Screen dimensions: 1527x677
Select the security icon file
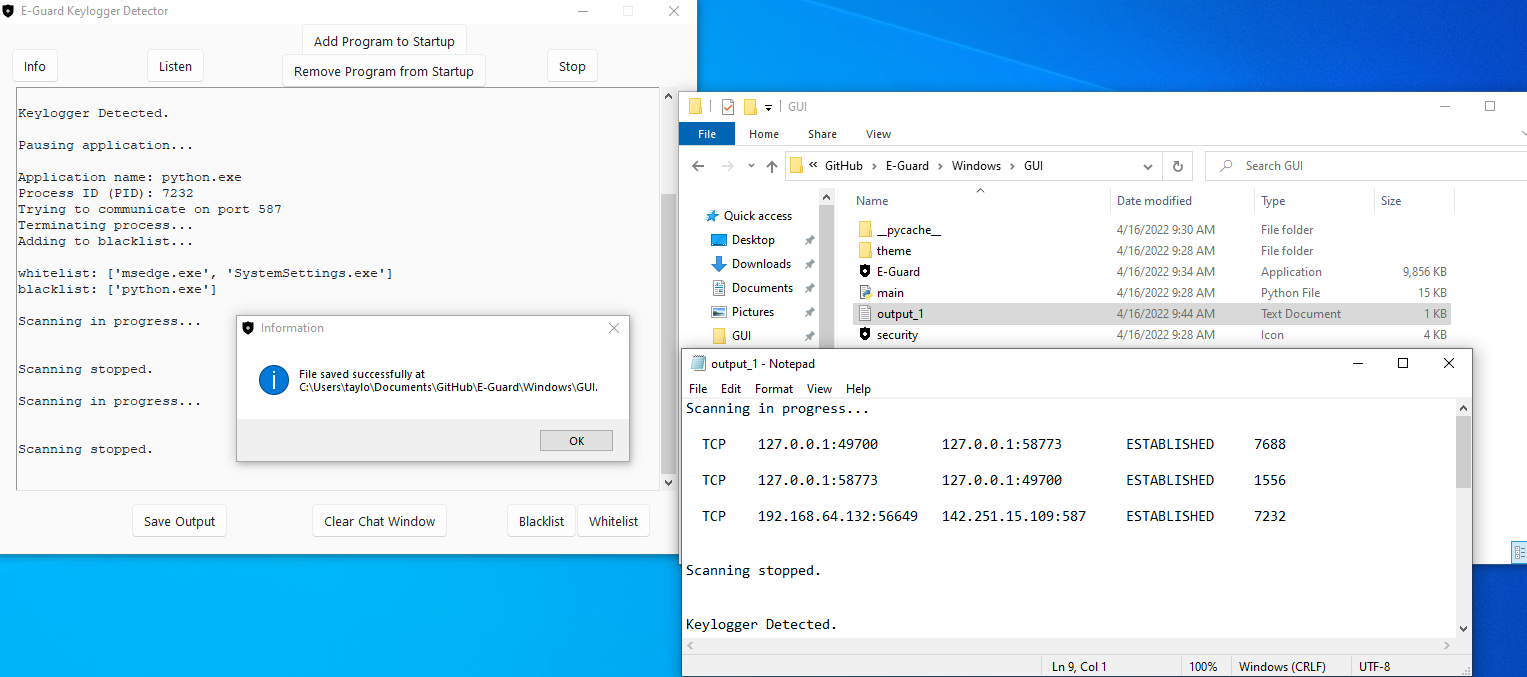tap(1152, 335)
